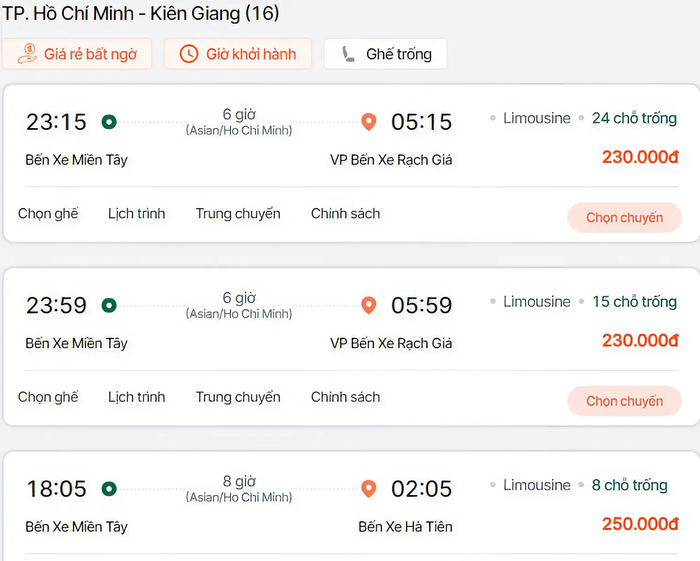Click the seat icon in Ghế trống filter

(348, 54)
